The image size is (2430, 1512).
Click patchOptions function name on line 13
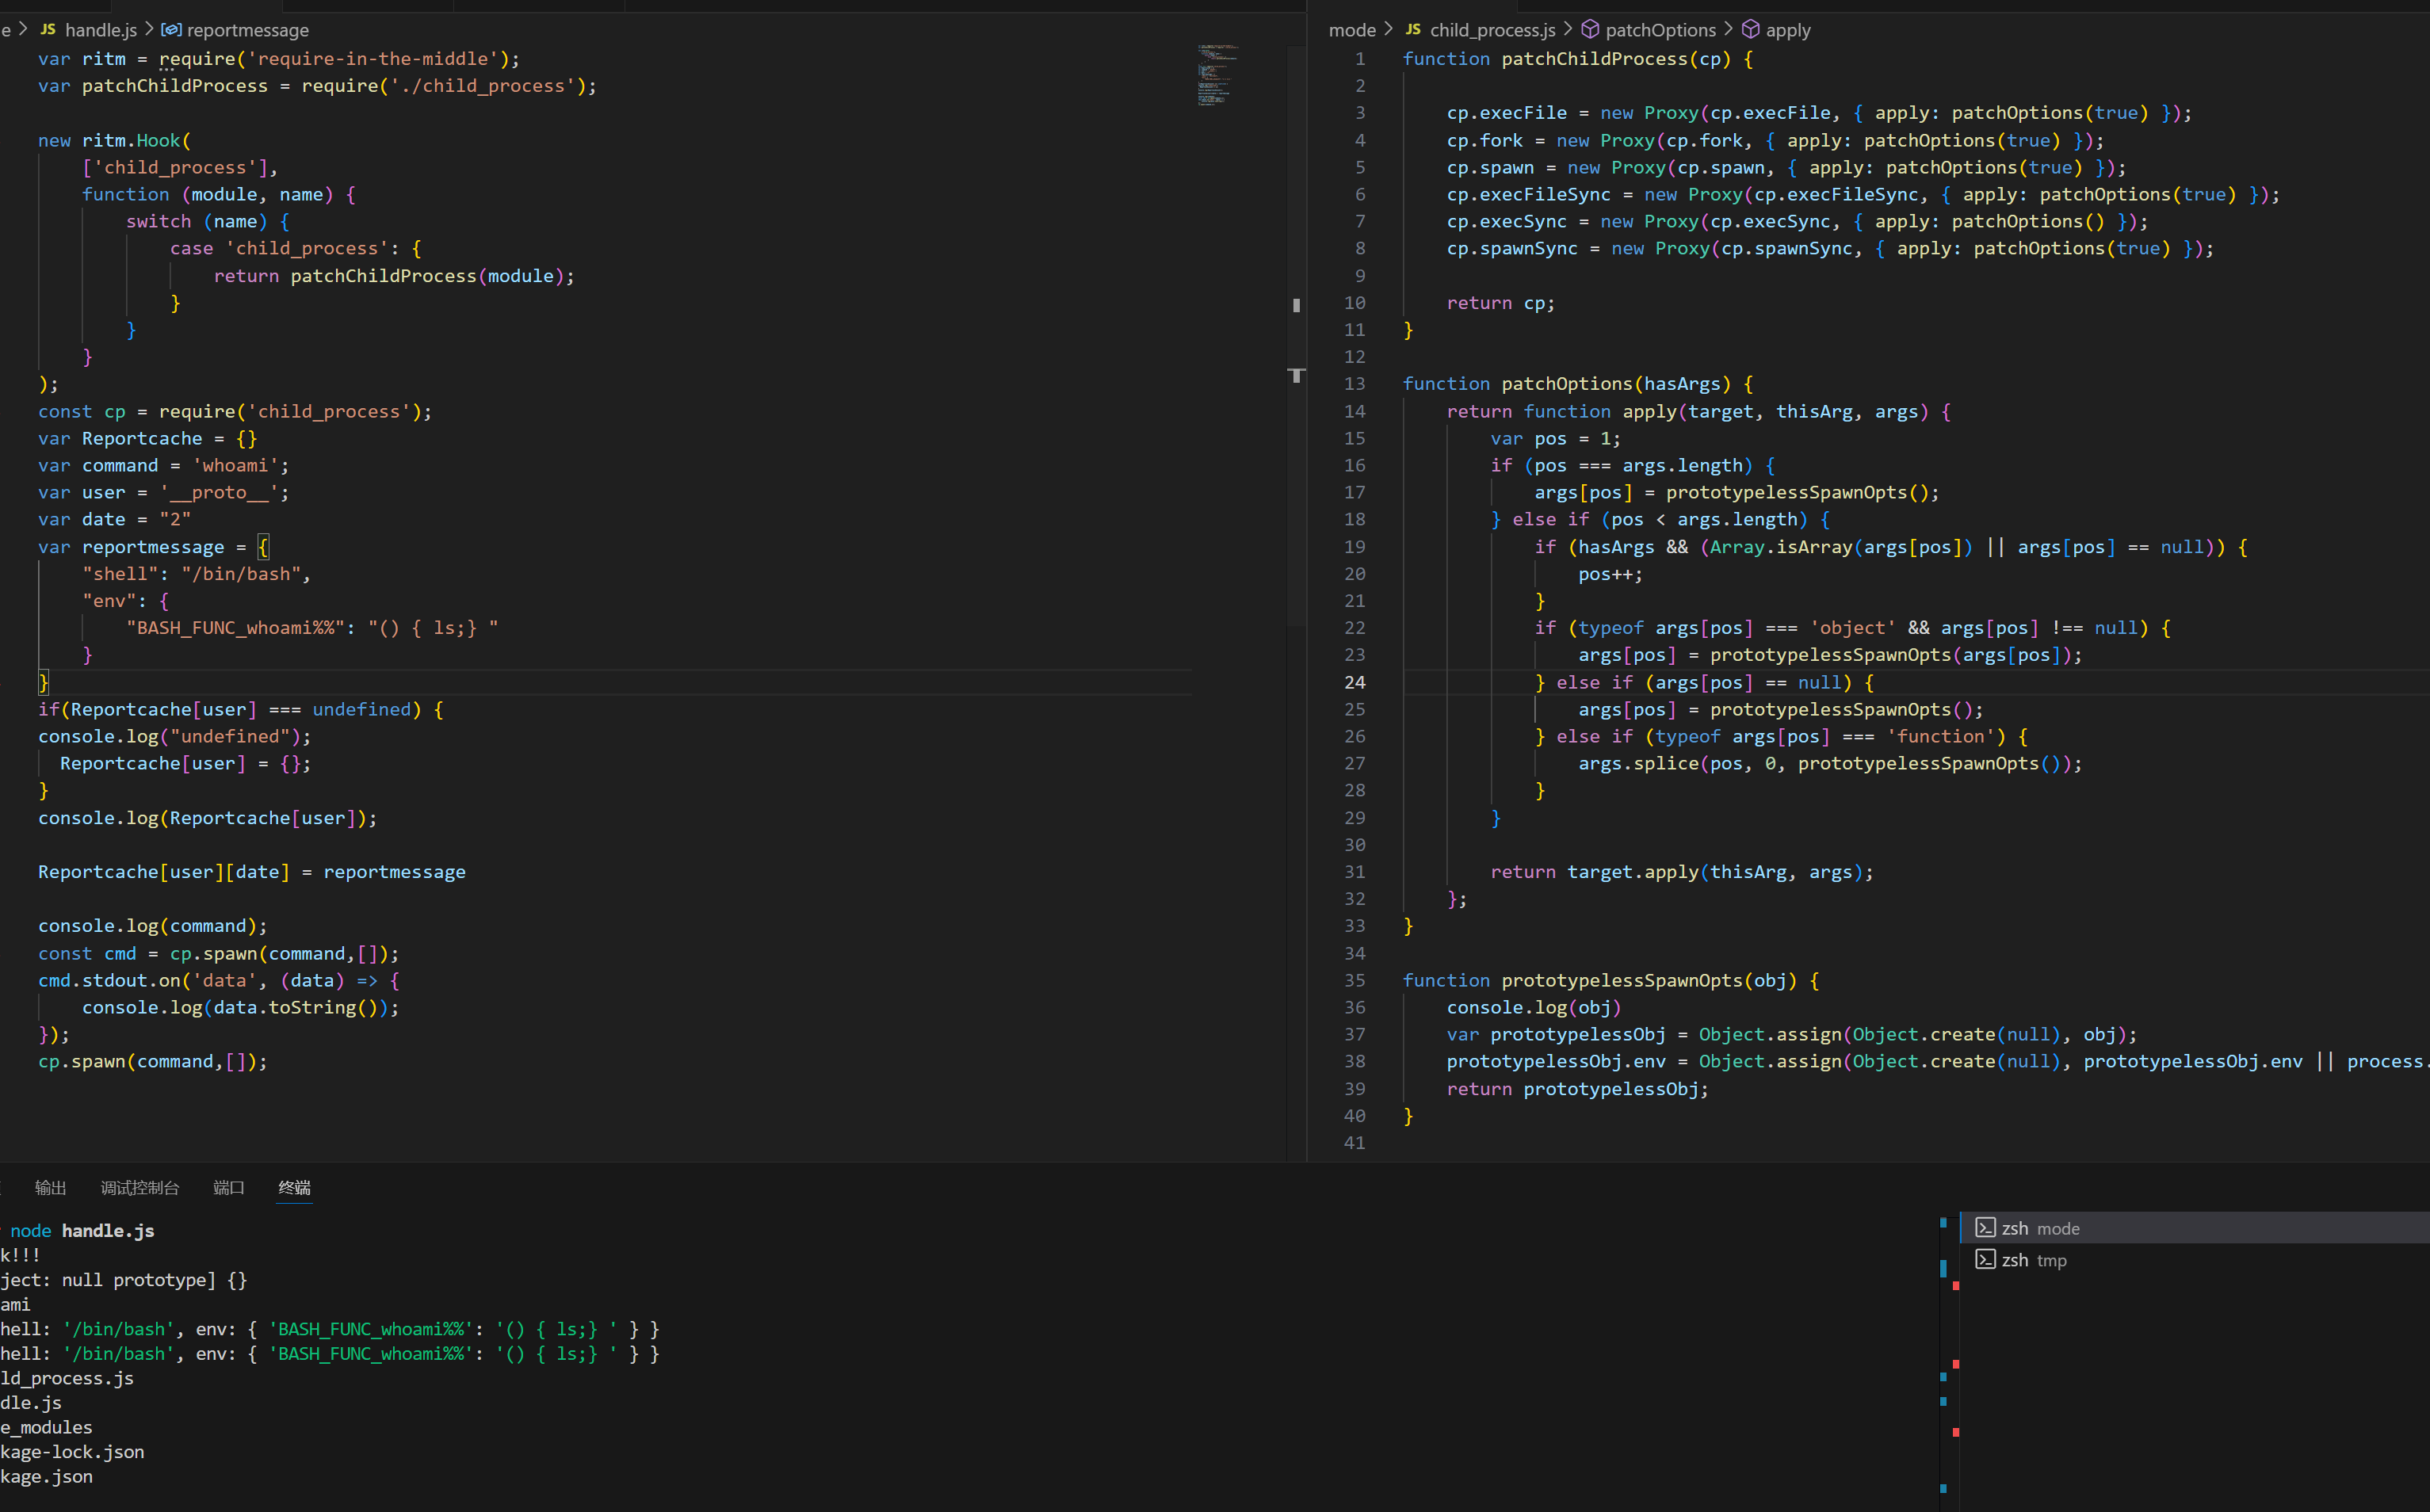coord(1567,384)
